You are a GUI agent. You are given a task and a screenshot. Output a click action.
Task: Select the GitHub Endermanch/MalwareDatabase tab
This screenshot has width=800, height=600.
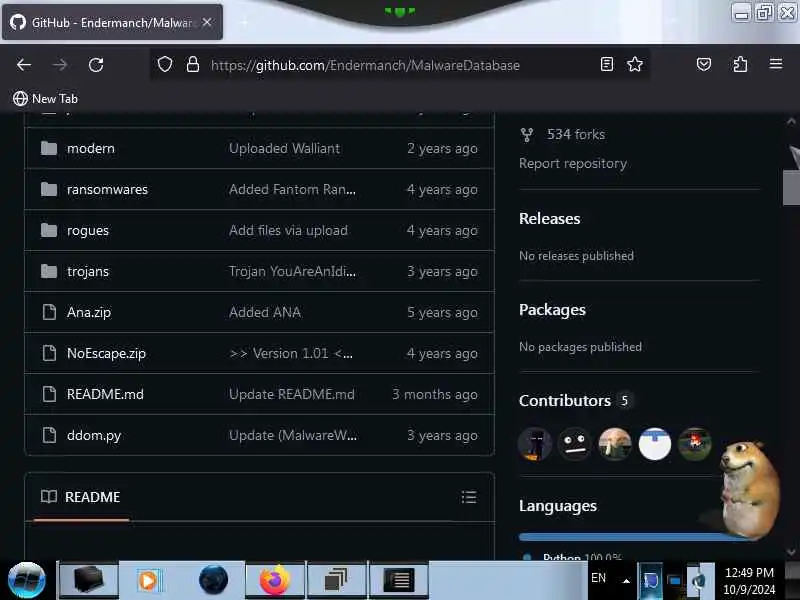pos(112,22)
